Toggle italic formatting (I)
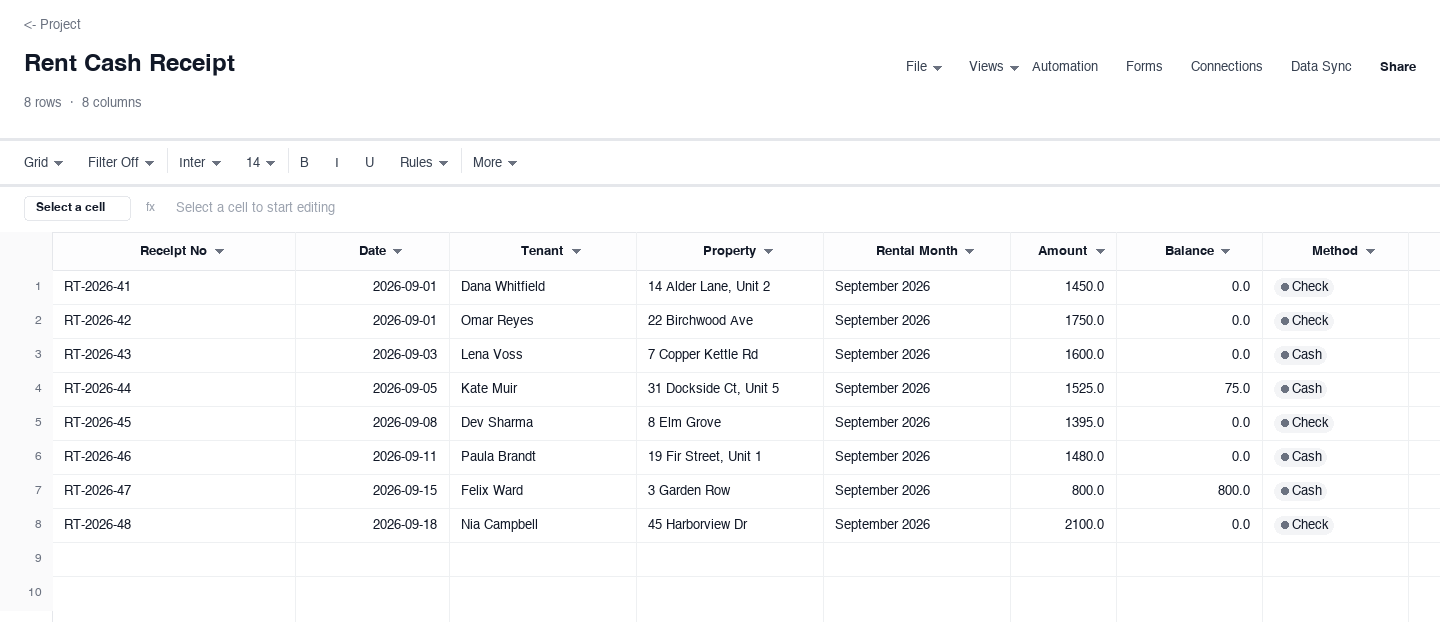 coord(337,163)
